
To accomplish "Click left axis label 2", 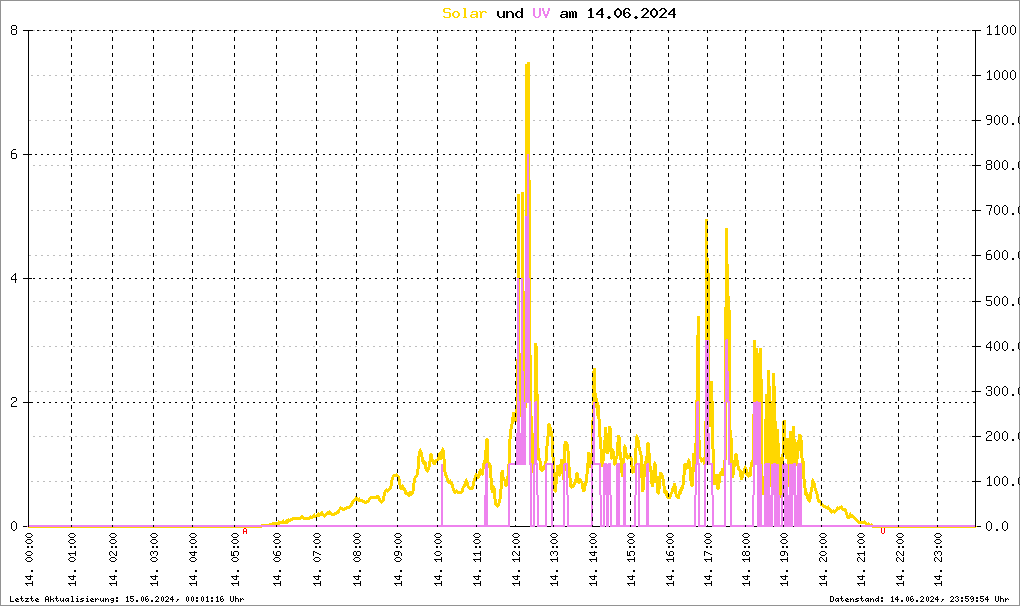I will tap(14, 402).
